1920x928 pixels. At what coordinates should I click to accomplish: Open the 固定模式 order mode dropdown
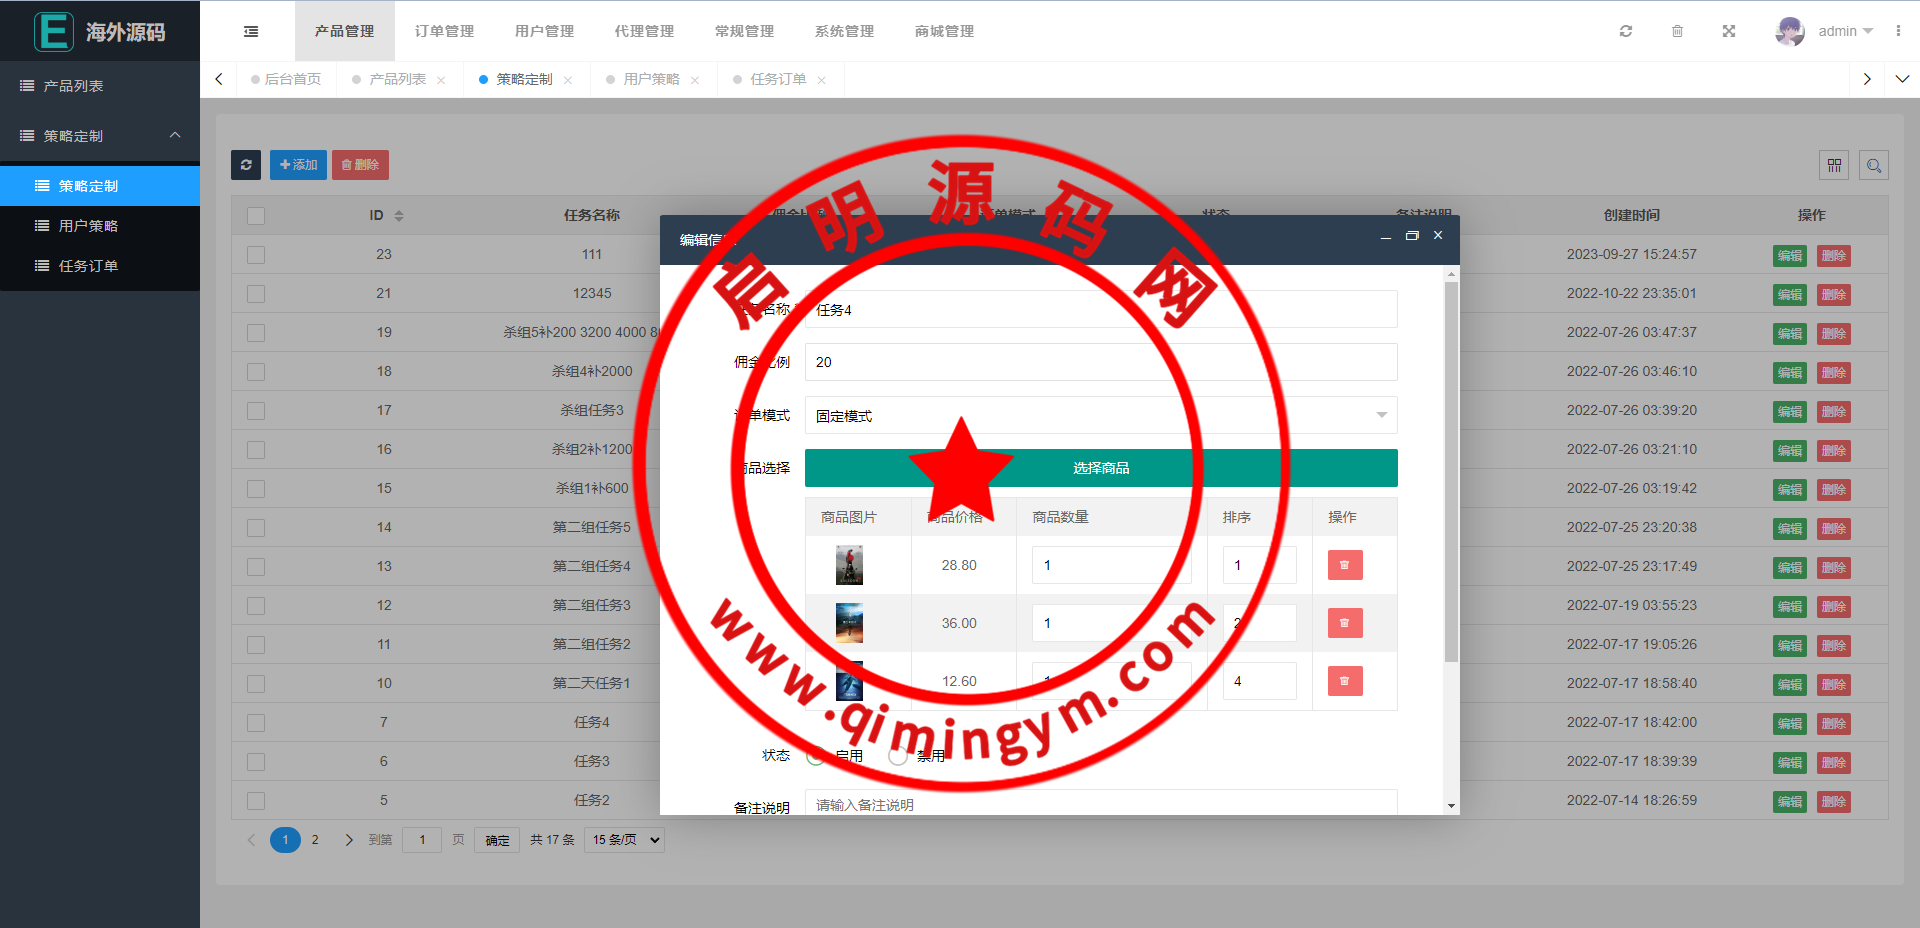click(x=1100, y=415)
